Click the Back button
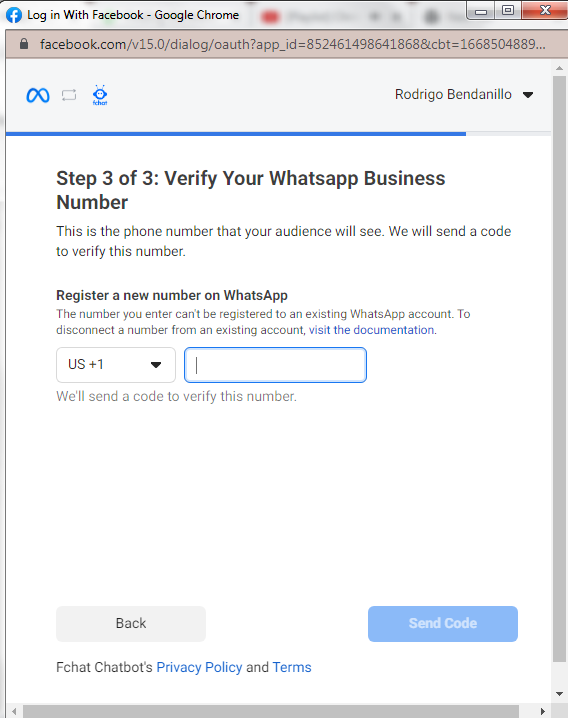Image resolution: width=568 pixels, height=718 pixels. click(131, 624)
